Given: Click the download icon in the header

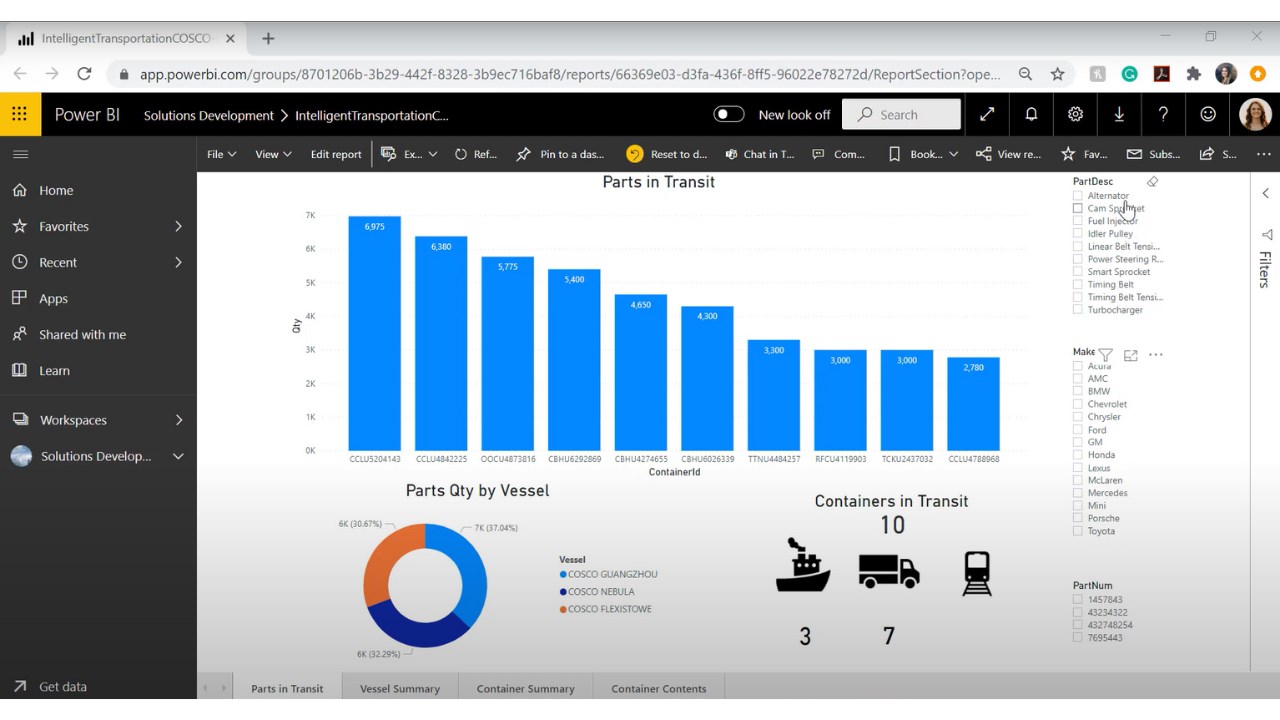Looking at the screenshot, I should [x=1119, y=114].
